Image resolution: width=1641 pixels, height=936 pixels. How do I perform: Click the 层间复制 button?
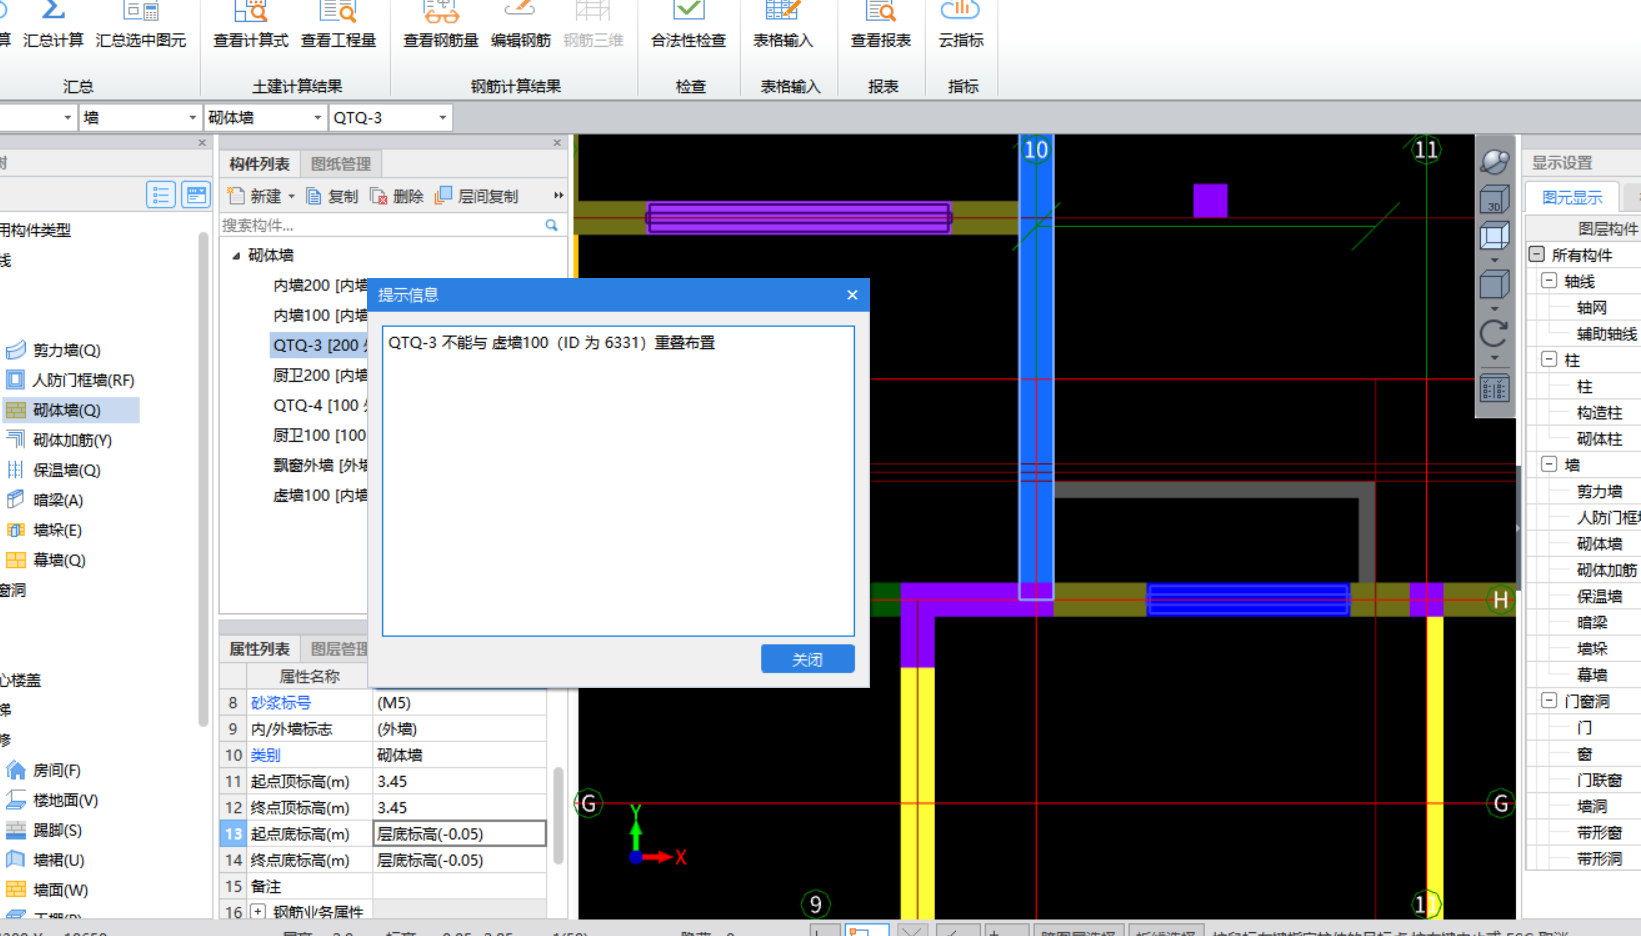[477, 196]
